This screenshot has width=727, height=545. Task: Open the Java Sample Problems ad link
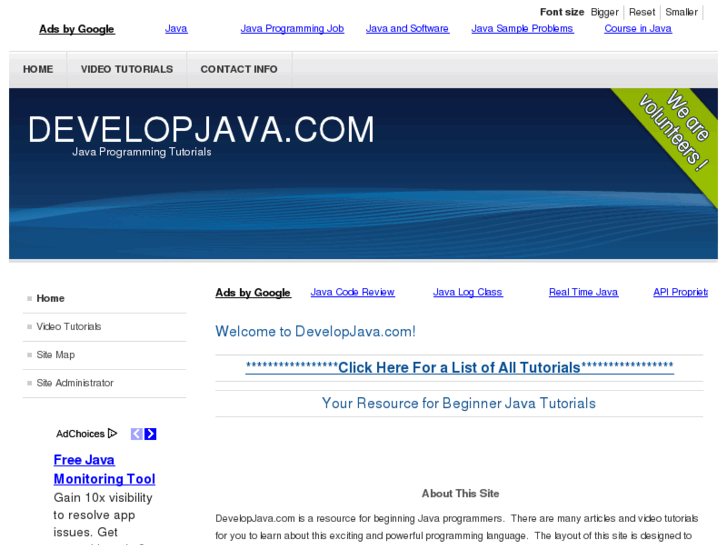click(x=522, y=28)
